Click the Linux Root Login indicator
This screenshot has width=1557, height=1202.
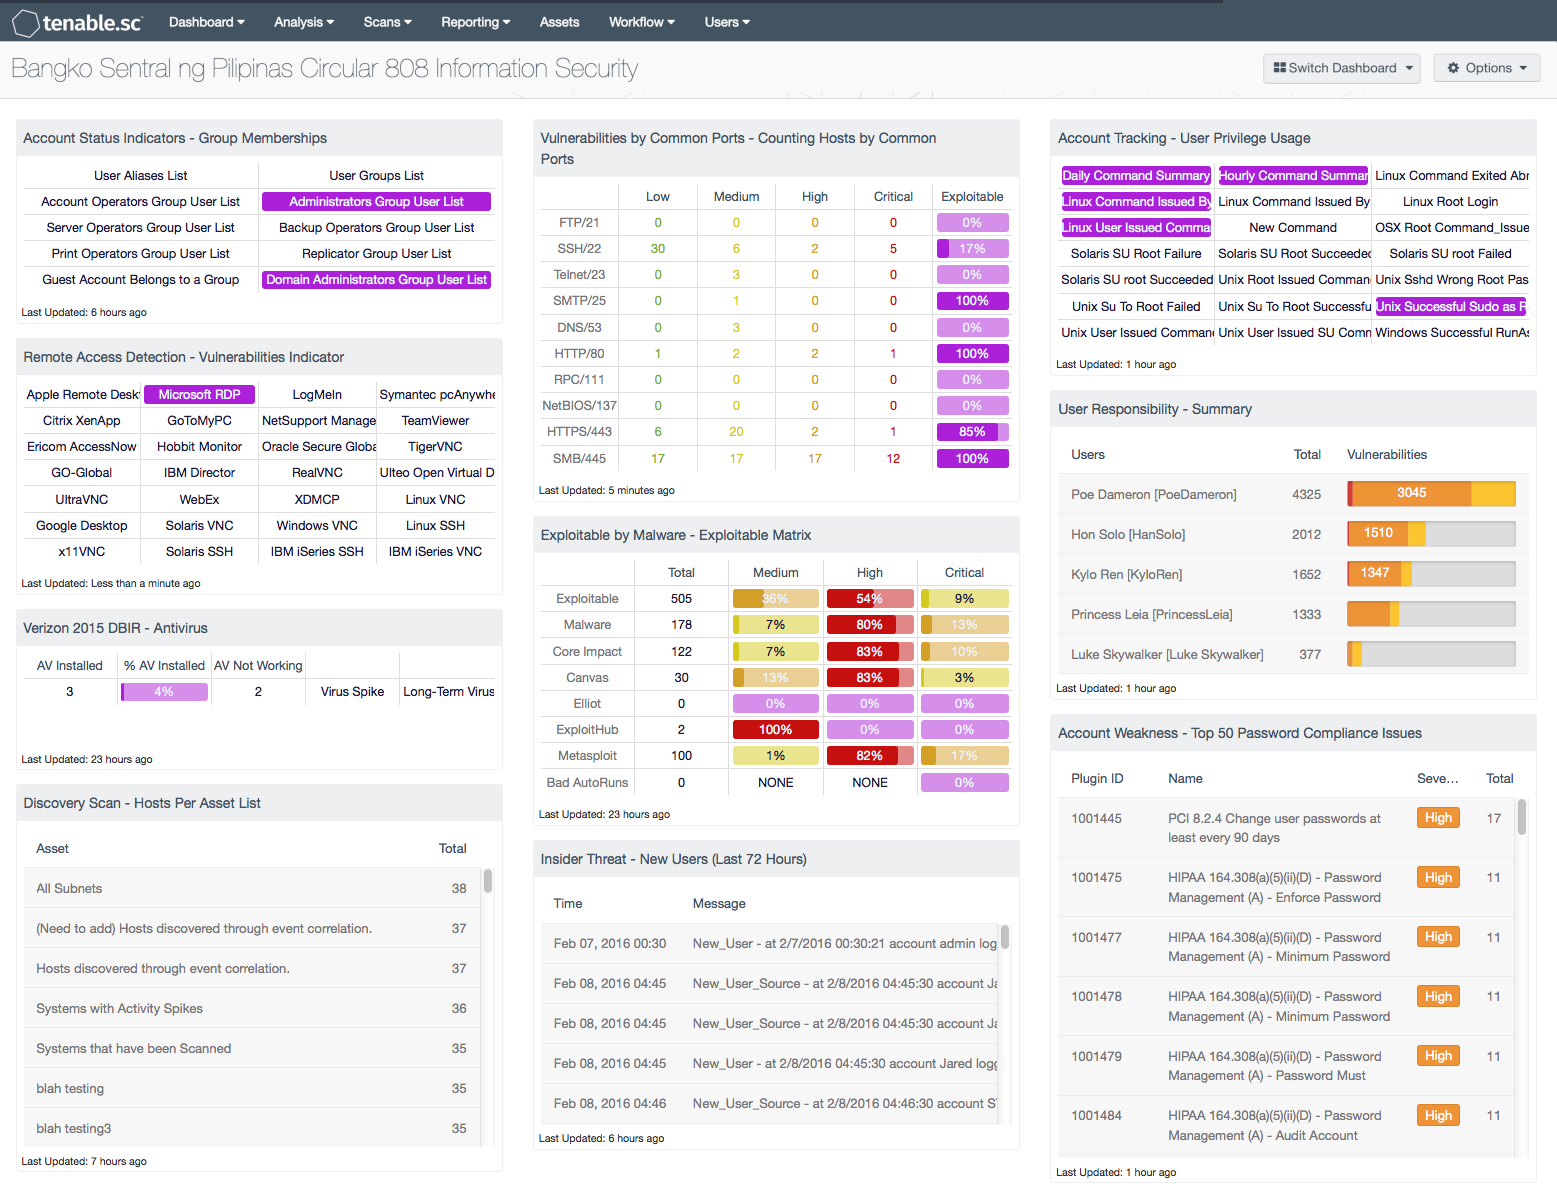click(x=1451, y=201)
